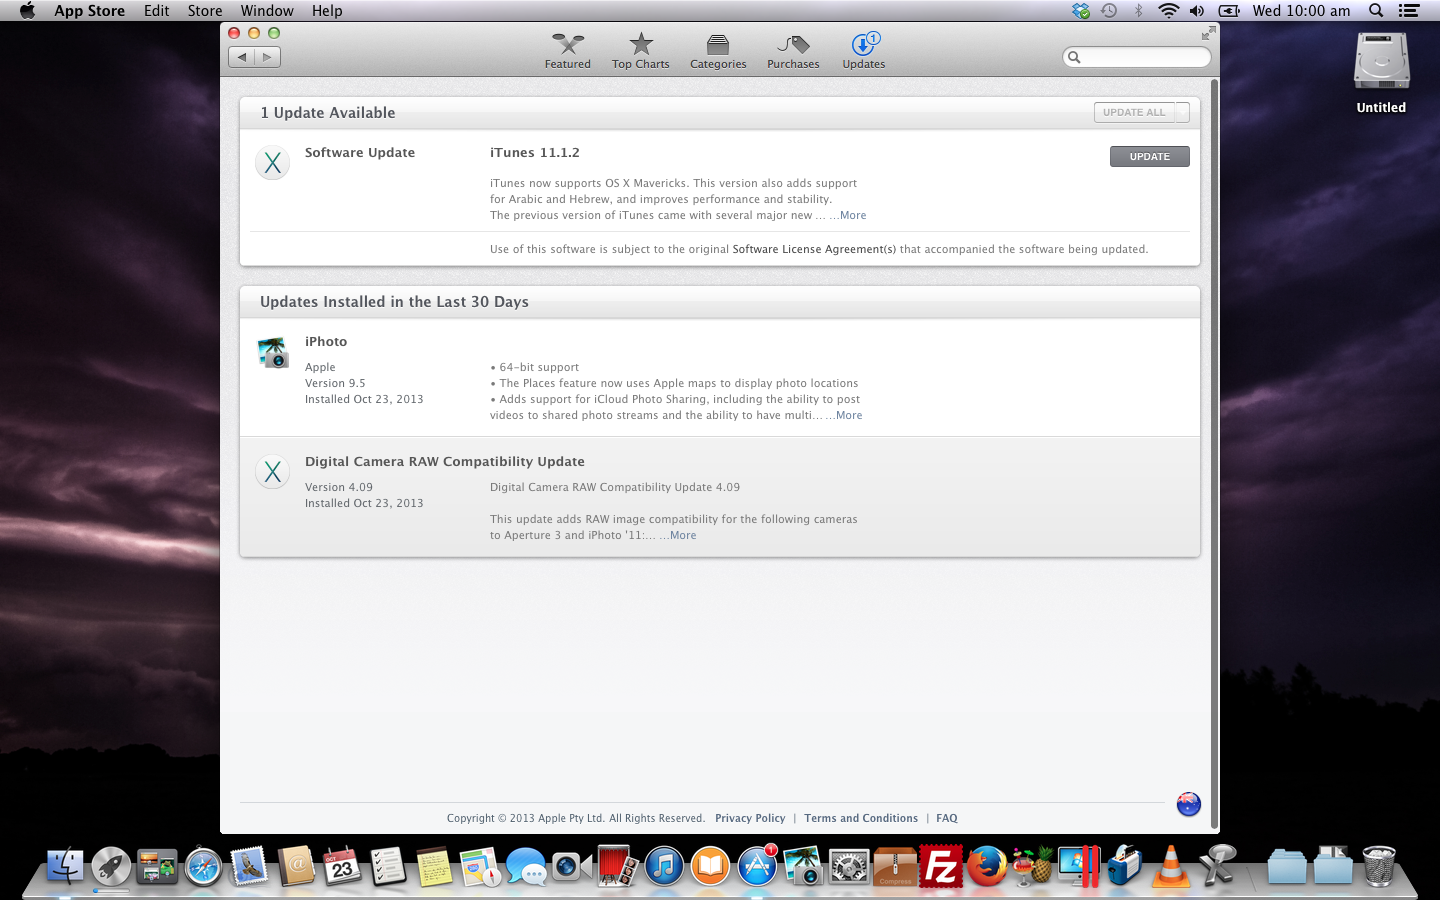Viewport: 1440px width, 900px height.
Task: Open the Wi-Fi status menu
Action: point(1168,11)
